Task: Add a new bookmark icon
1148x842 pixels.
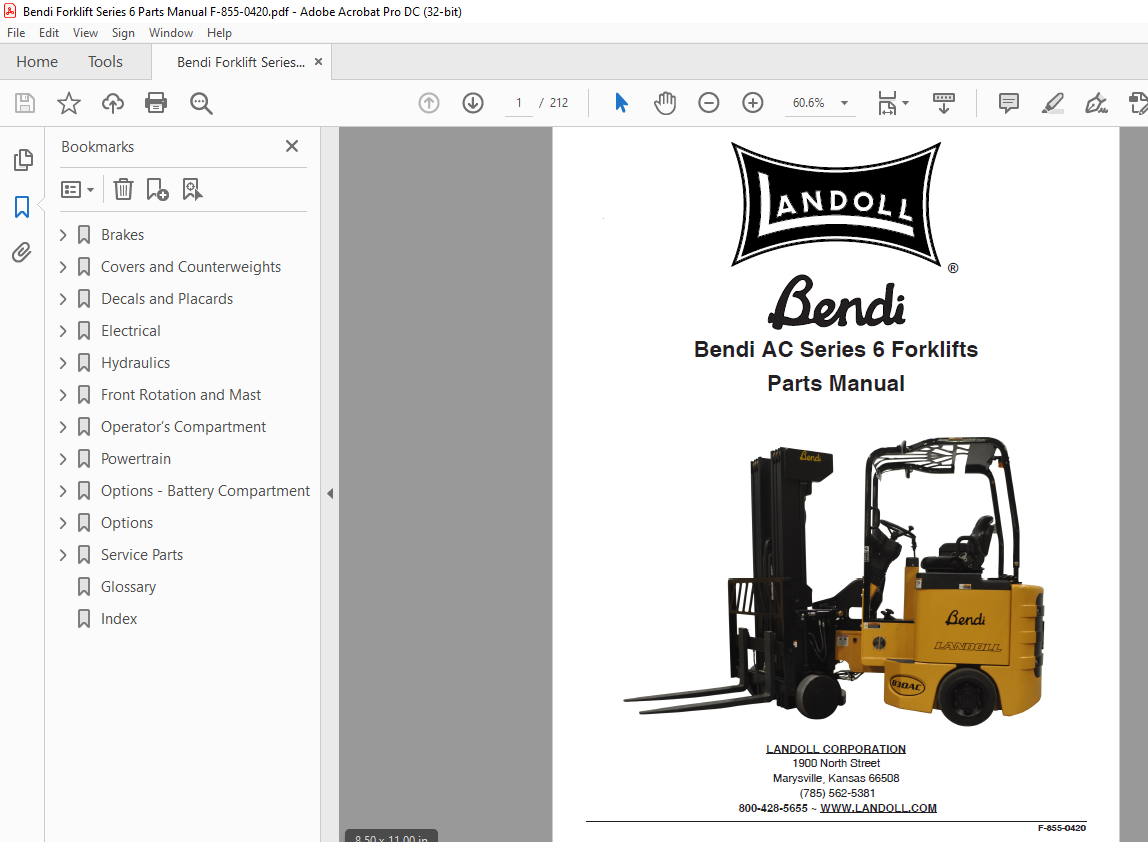Action: [157, 190]
